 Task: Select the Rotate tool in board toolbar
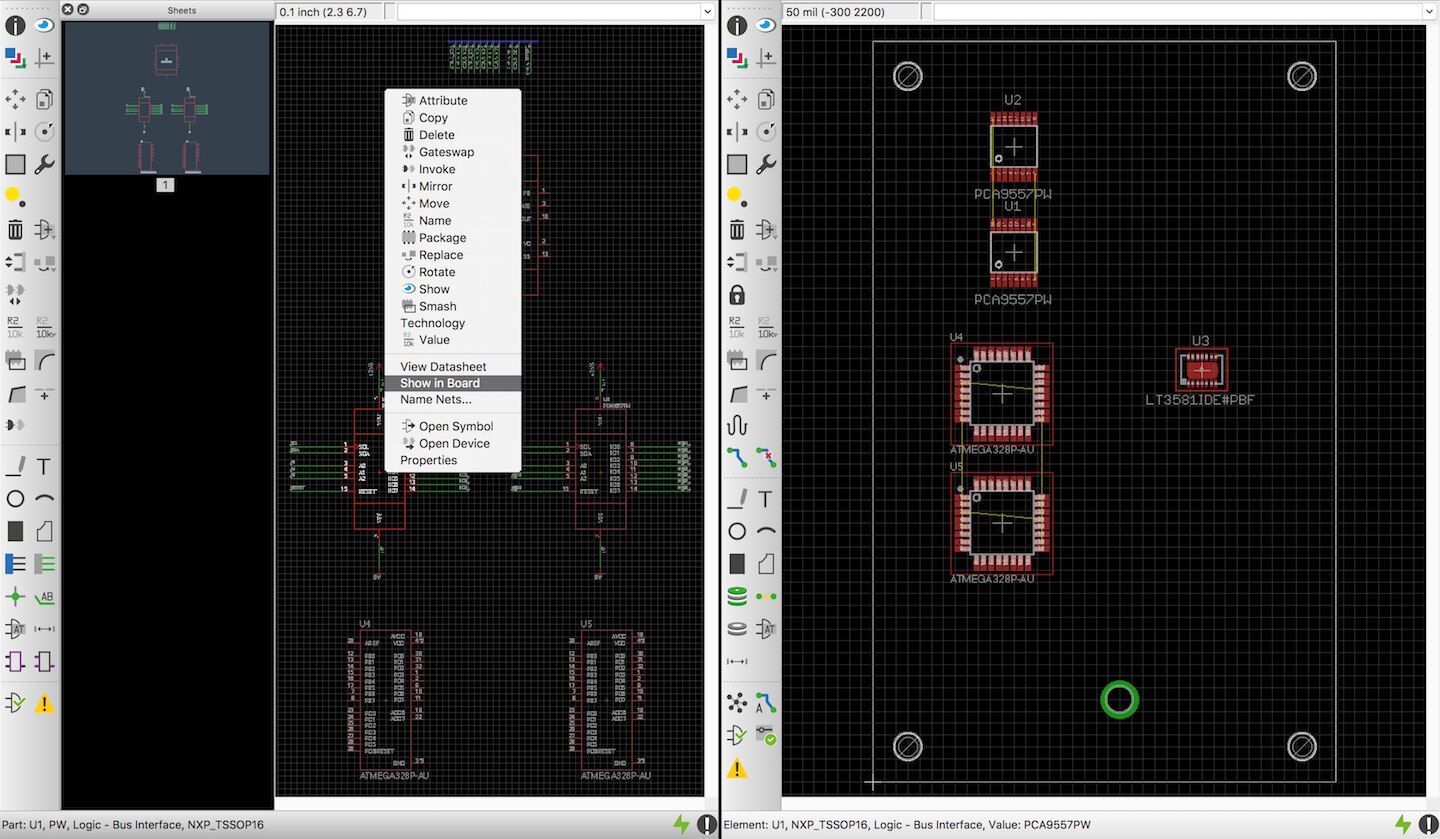(x=766, y=131)
